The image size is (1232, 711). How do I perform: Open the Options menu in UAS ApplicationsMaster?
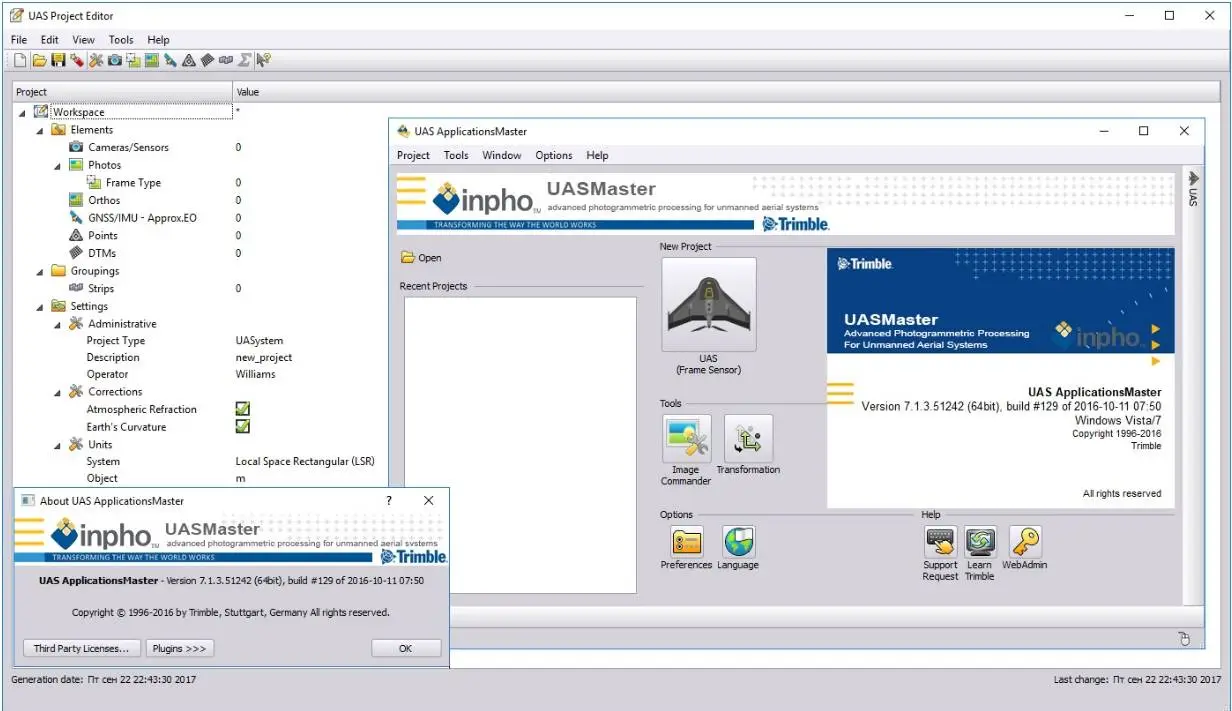pyautogui.click(x=554, y=155)
